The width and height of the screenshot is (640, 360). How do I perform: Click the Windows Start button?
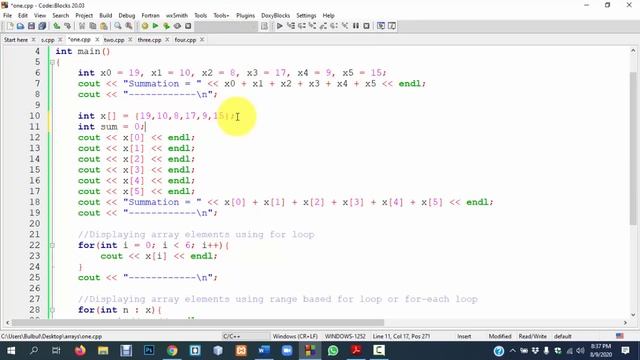[x=11, y=351]
